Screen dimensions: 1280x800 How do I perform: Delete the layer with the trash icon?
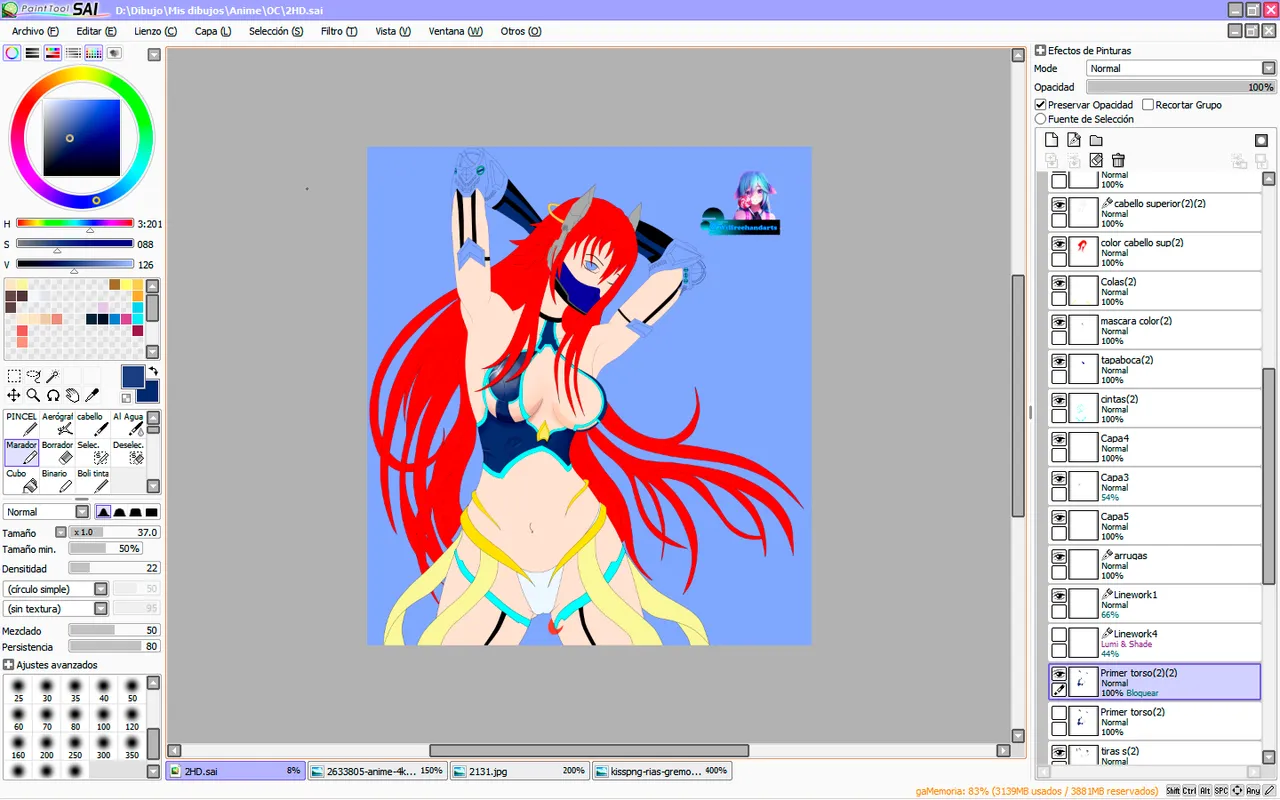pyautogui.click(x=1118, y=160)
